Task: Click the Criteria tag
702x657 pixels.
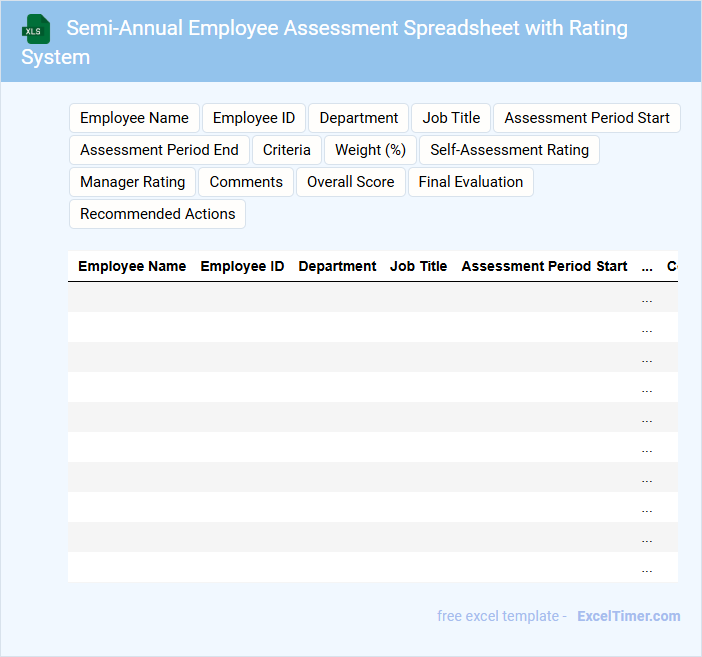Action: click(287, 150)
